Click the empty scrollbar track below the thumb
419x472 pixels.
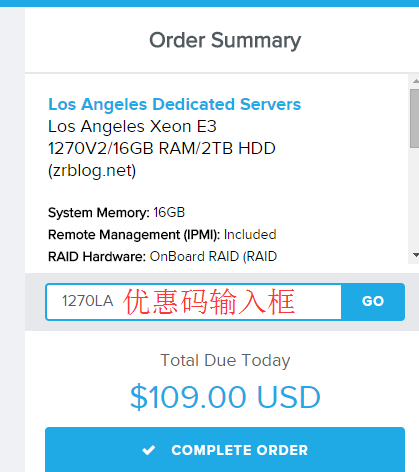414,199
